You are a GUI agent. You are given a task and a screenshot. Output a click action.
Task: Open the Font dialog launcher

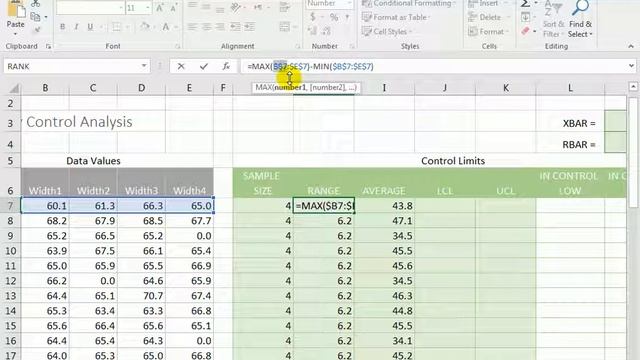coord(178,47)
